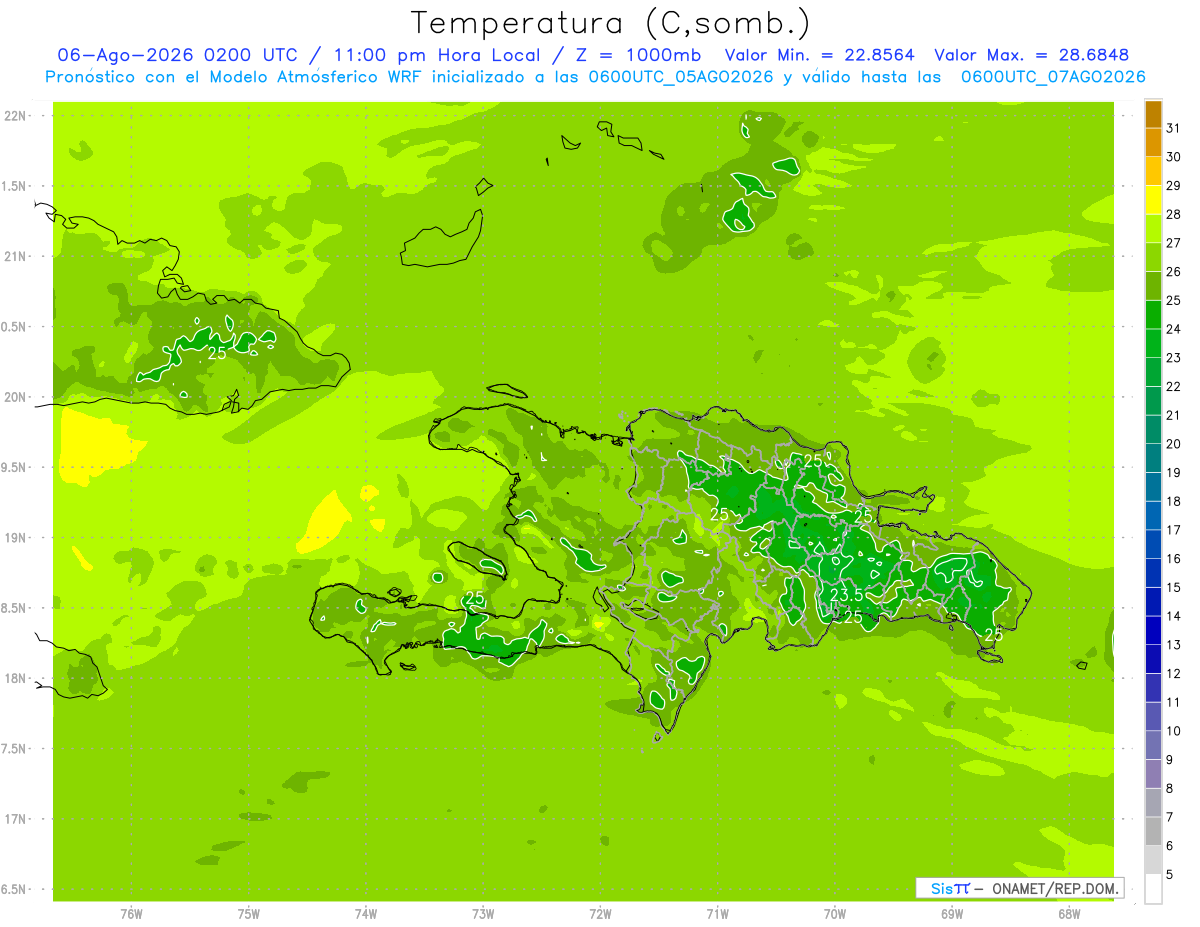Click the blue legend swatch between 15 and 16
This screenshot has width=1200, height=927.
[x=1153, y=573]
